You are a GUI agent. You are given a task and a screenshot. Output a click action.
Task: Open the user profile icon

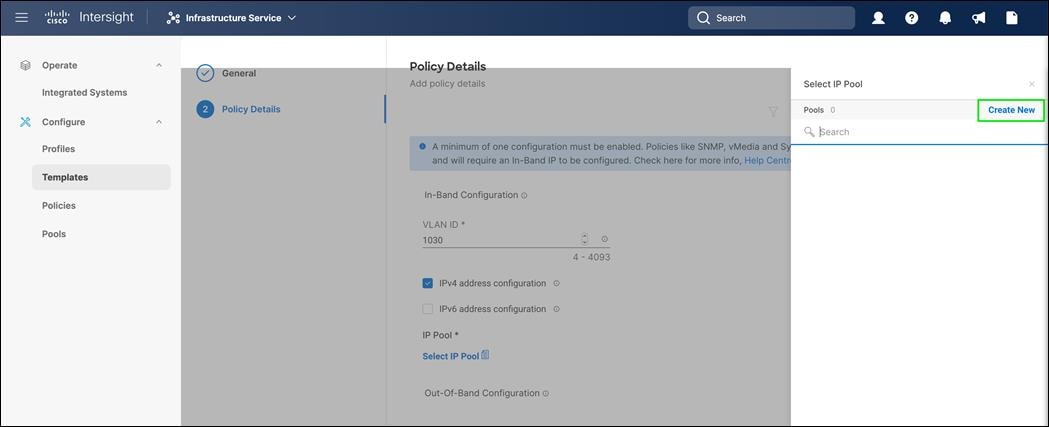pos(878,18)
